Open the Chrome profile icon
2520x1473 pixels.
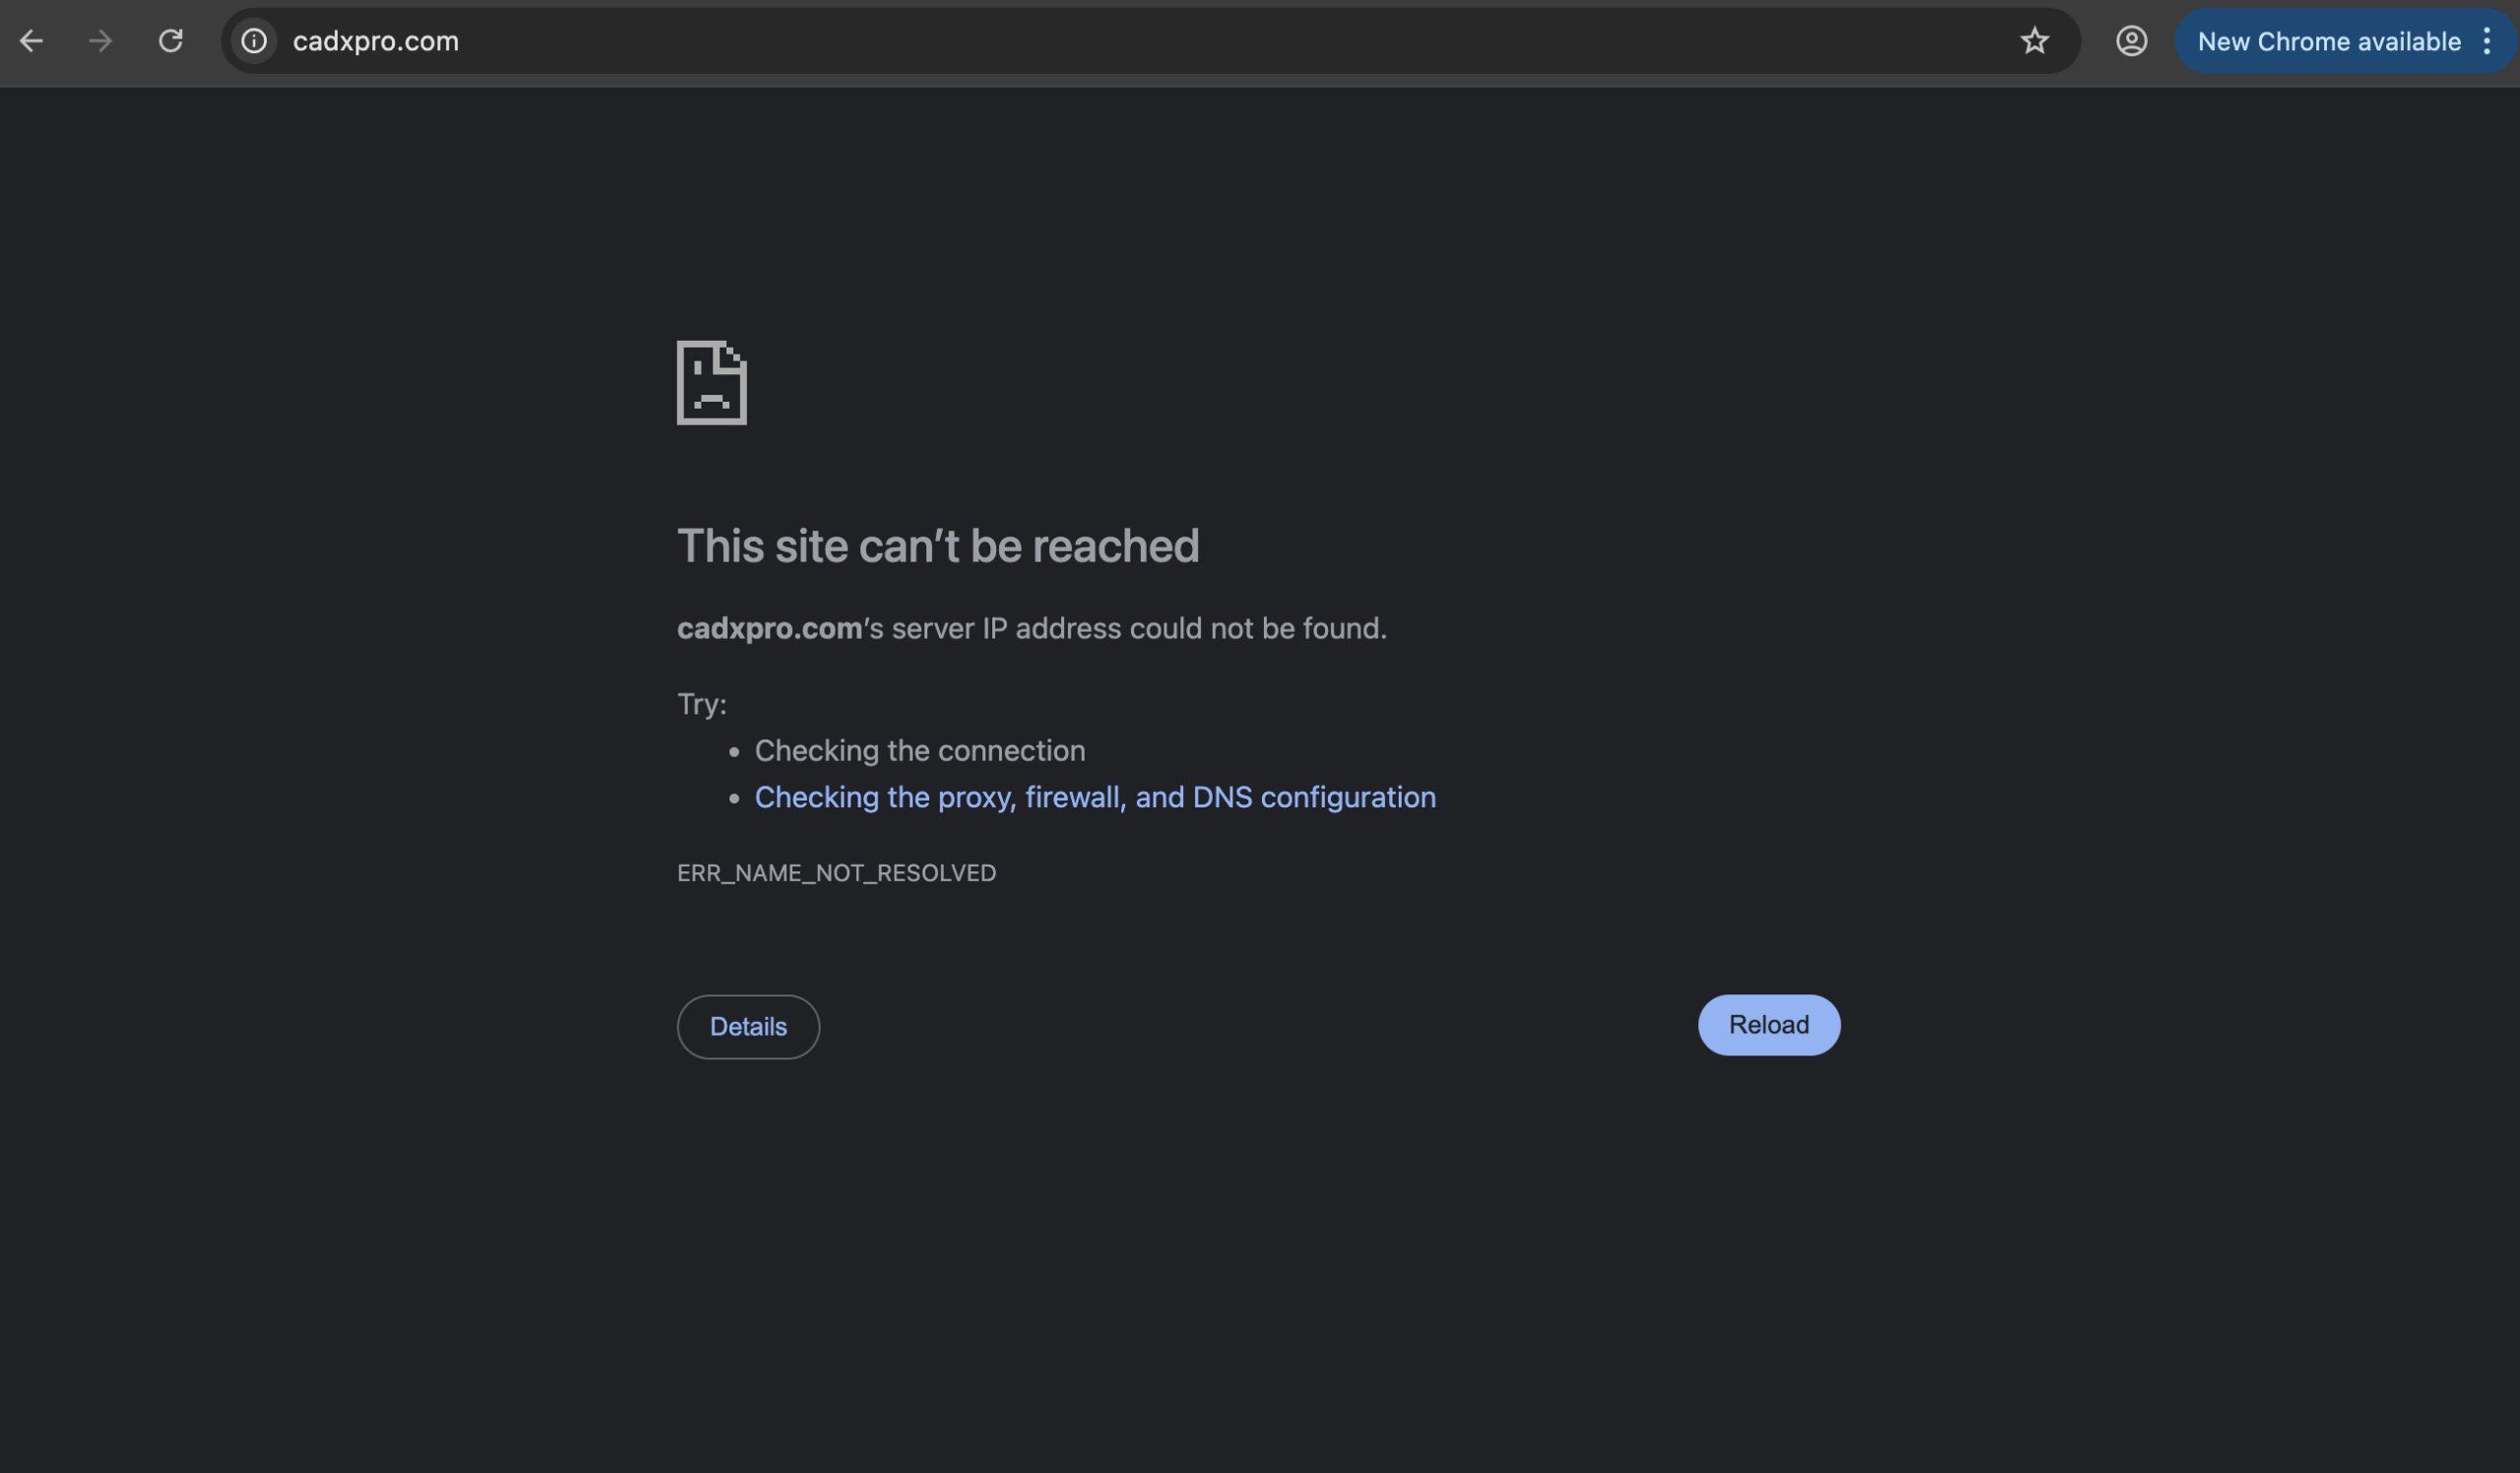point(2131,41)
